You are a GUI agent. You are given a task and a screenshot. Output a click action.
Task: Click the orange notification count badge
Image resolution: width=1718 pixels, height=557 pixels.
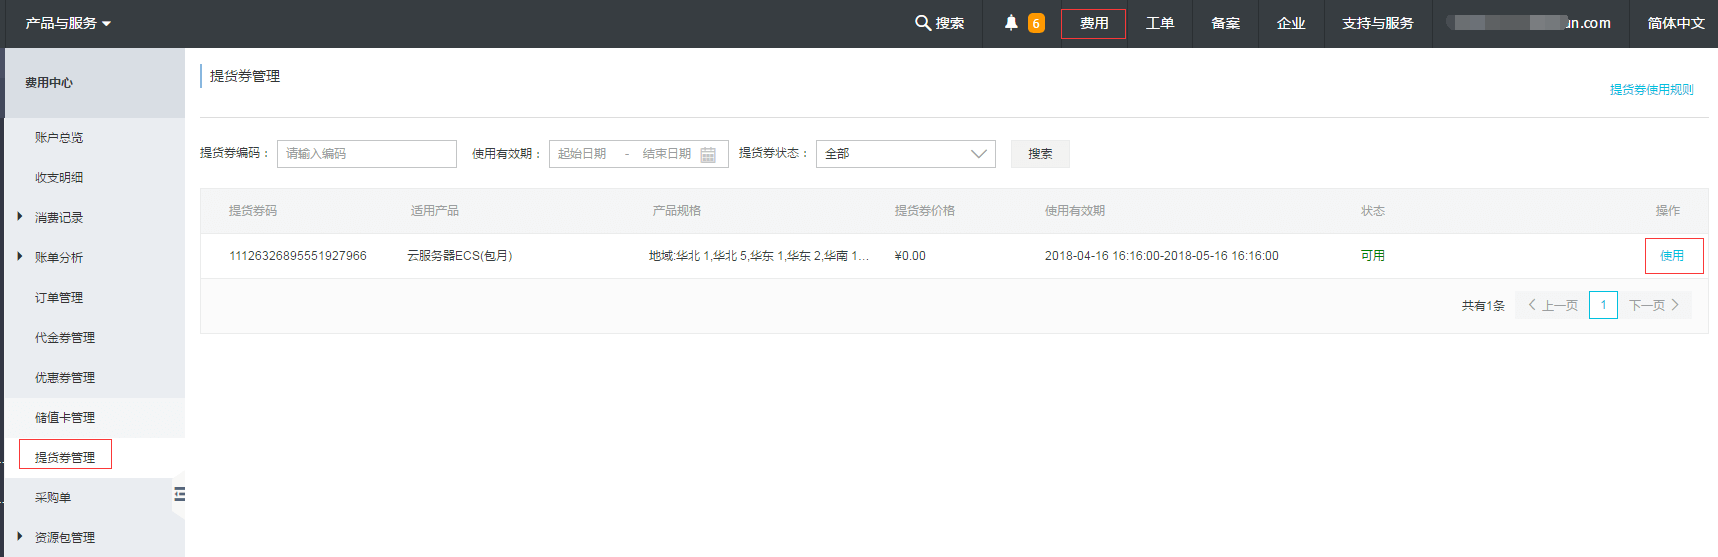1036,23
